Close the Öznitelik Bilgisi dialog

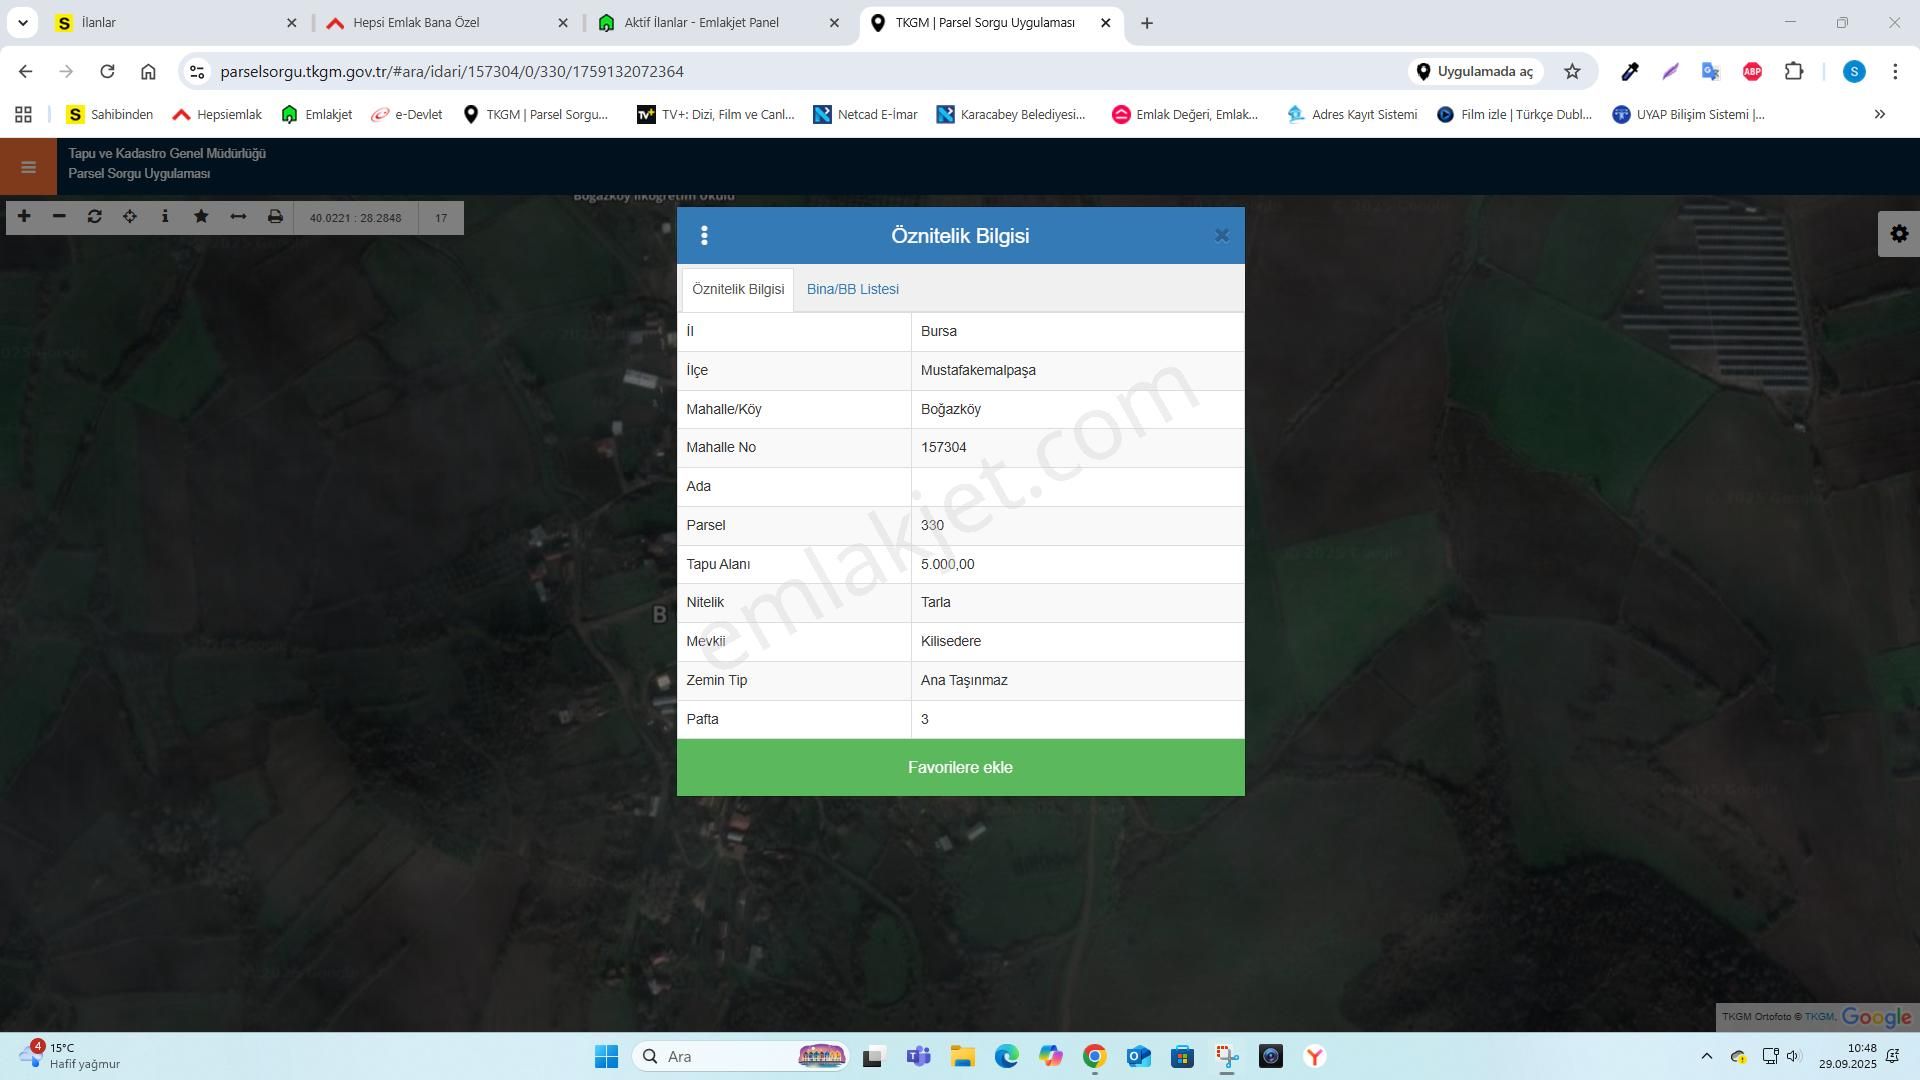click(1221, 236)
